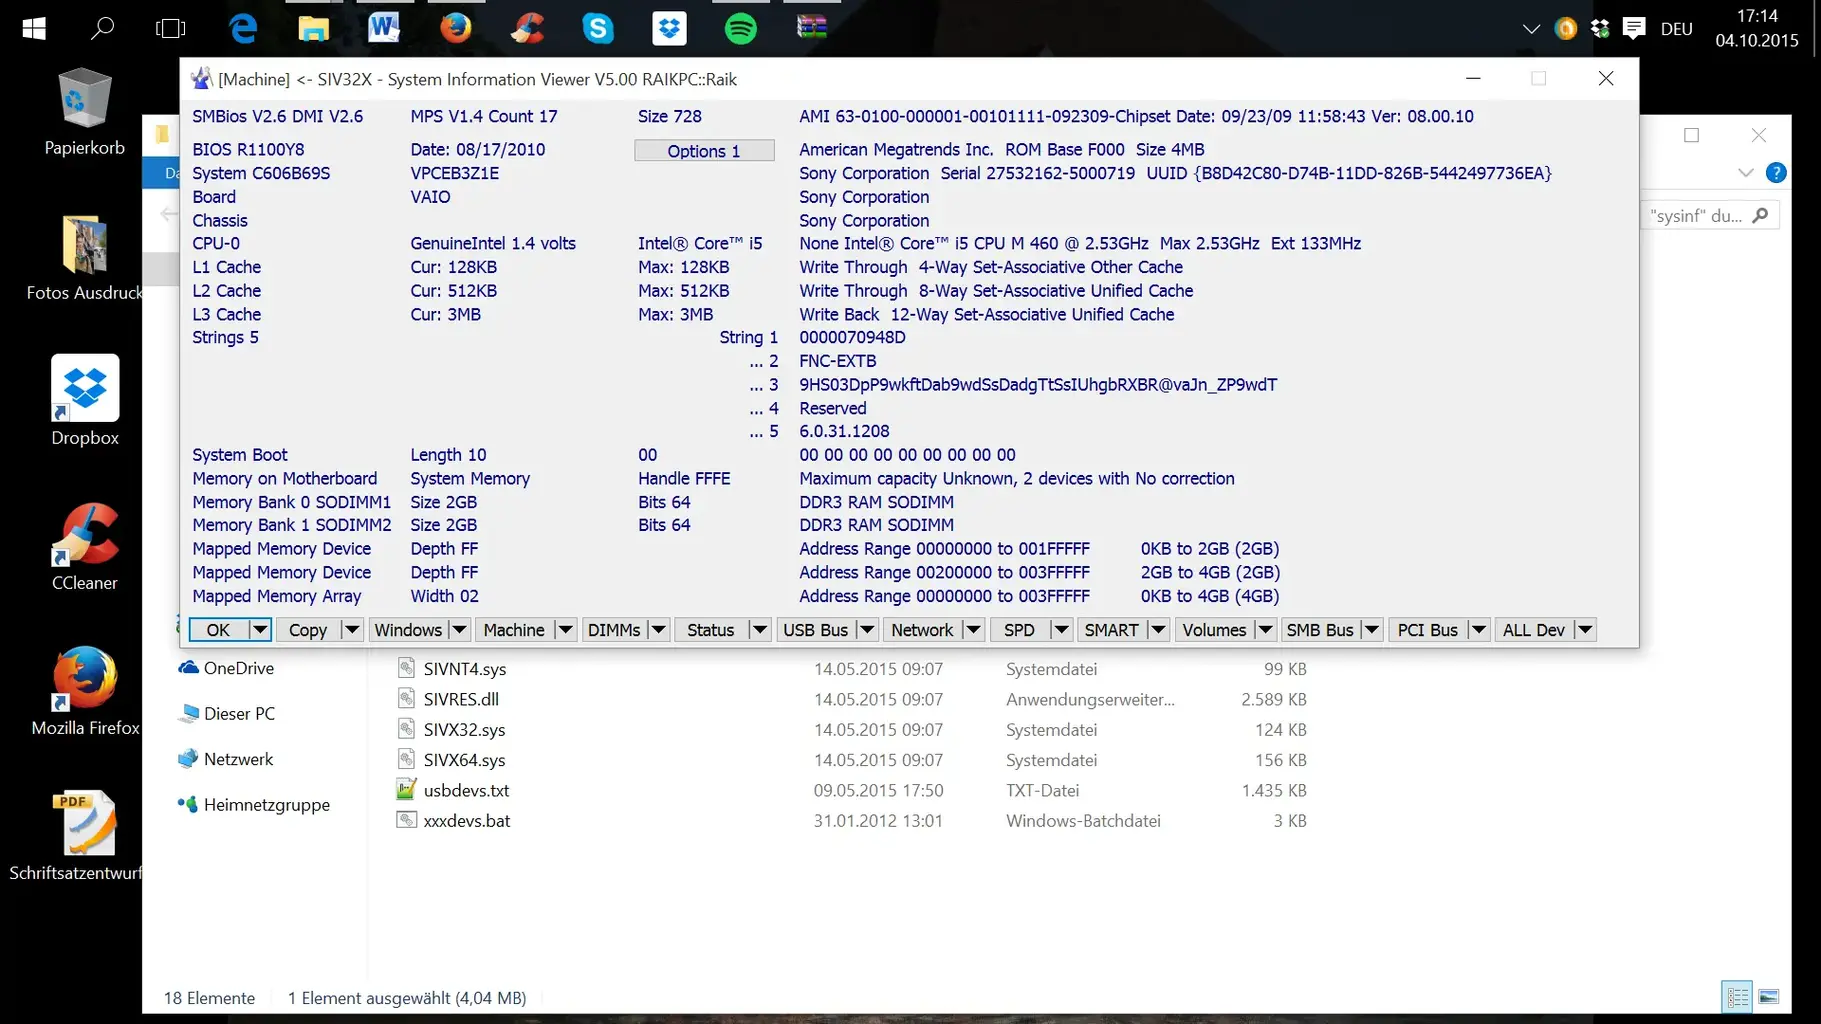This screenshot has width=1821, height=1024.
Task: Select Dropbox desktop shortcut
Action: 85,400
